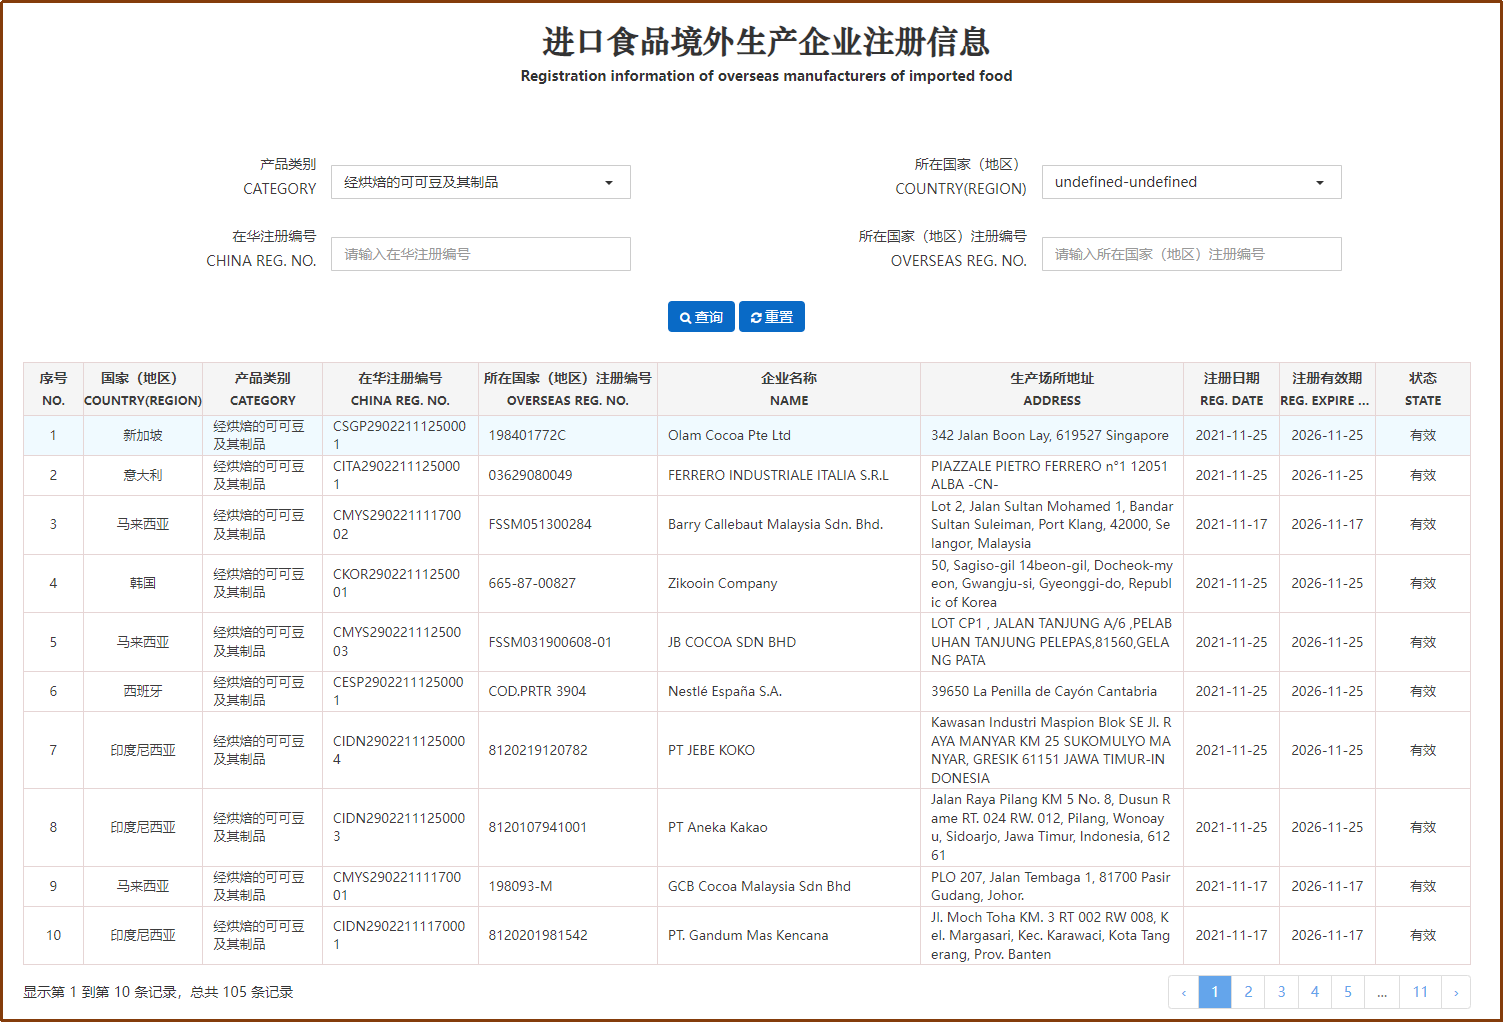The height and width of the screenshot is (1022, 1503).
Task: Click China reg number CKOR29022111250001
Action: [397, 583]
